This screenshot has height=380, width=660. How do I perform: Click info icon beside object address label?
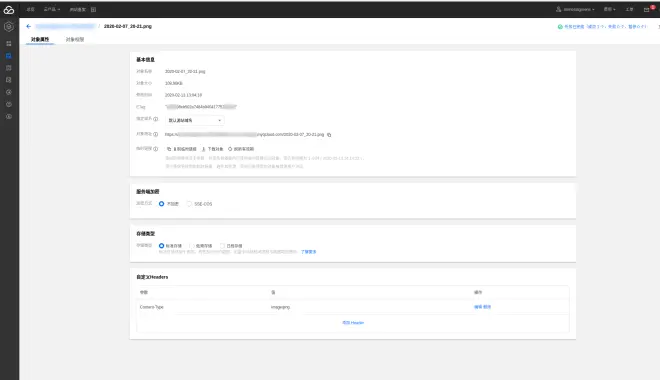tap(156, 134)
